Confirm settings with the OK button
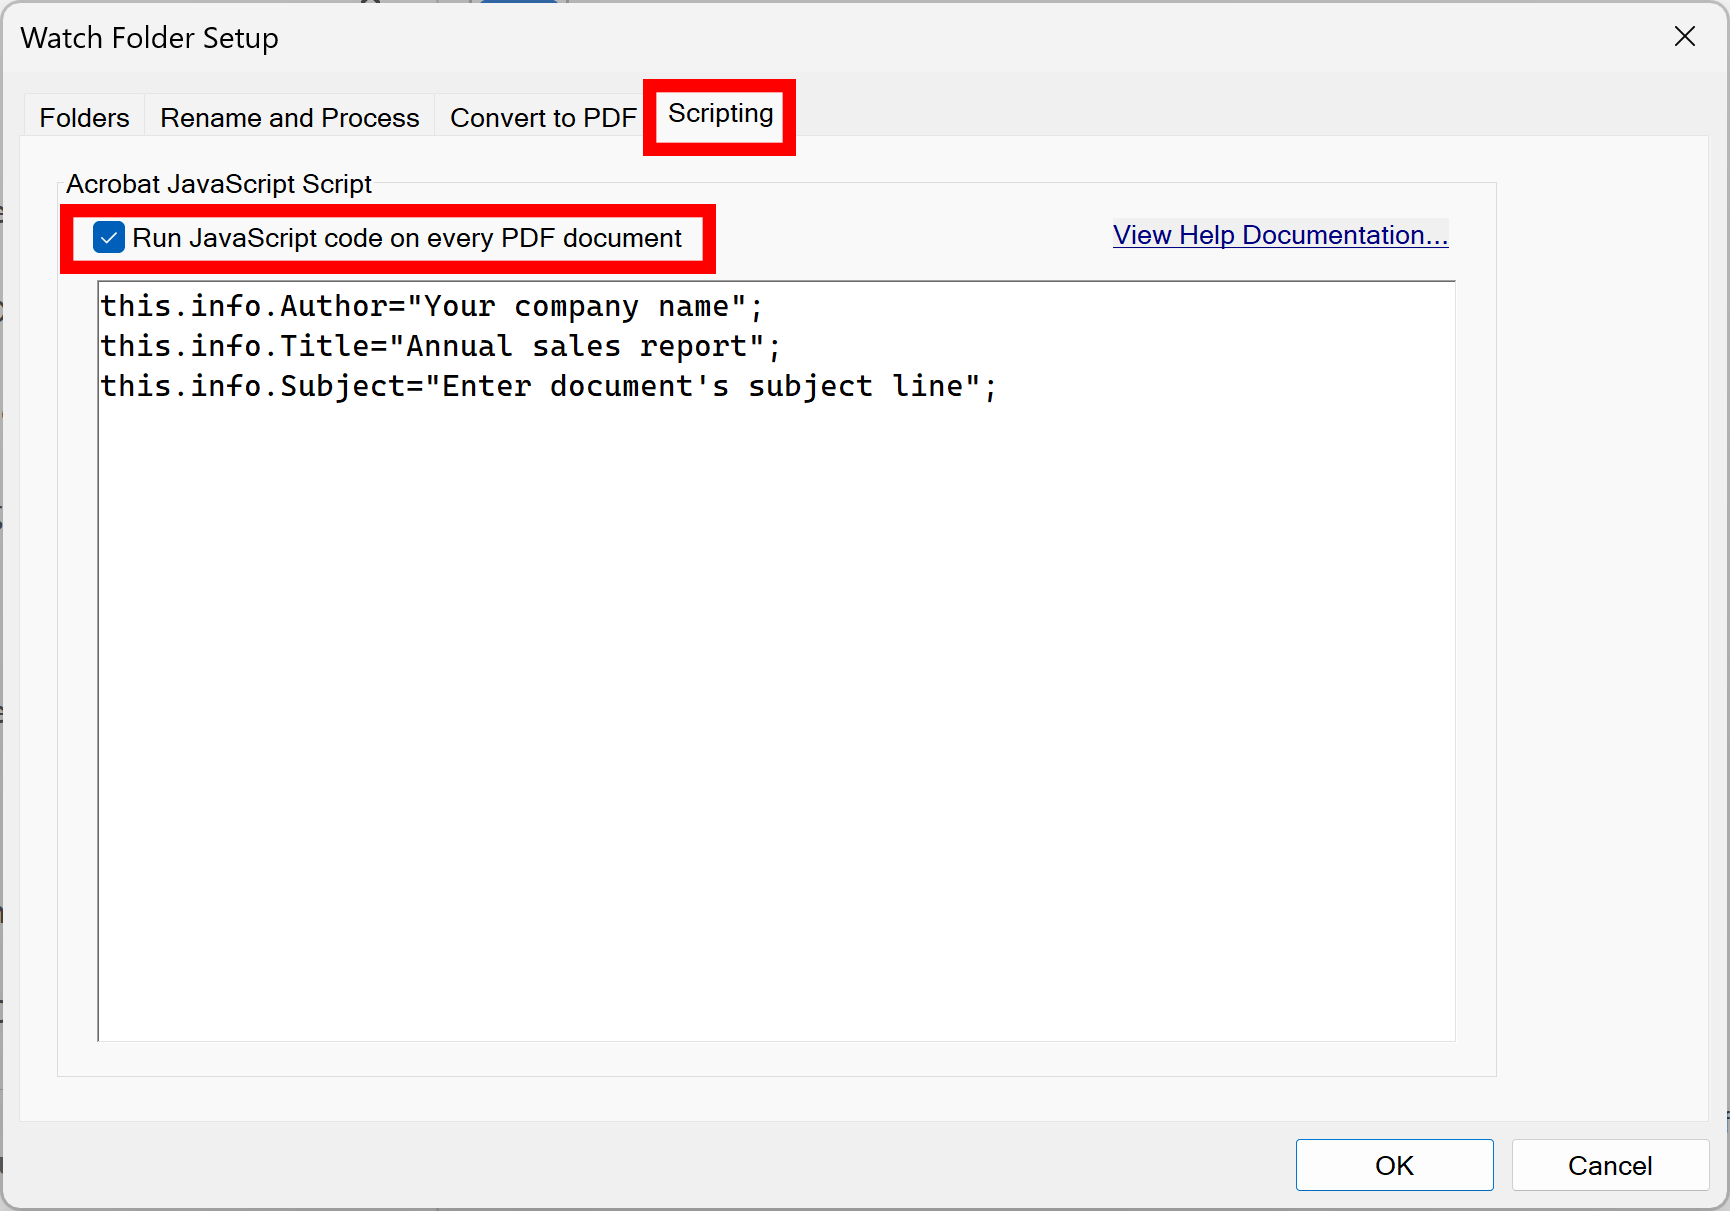Screen dimensions: 1730x1211 point(1394,1165)
